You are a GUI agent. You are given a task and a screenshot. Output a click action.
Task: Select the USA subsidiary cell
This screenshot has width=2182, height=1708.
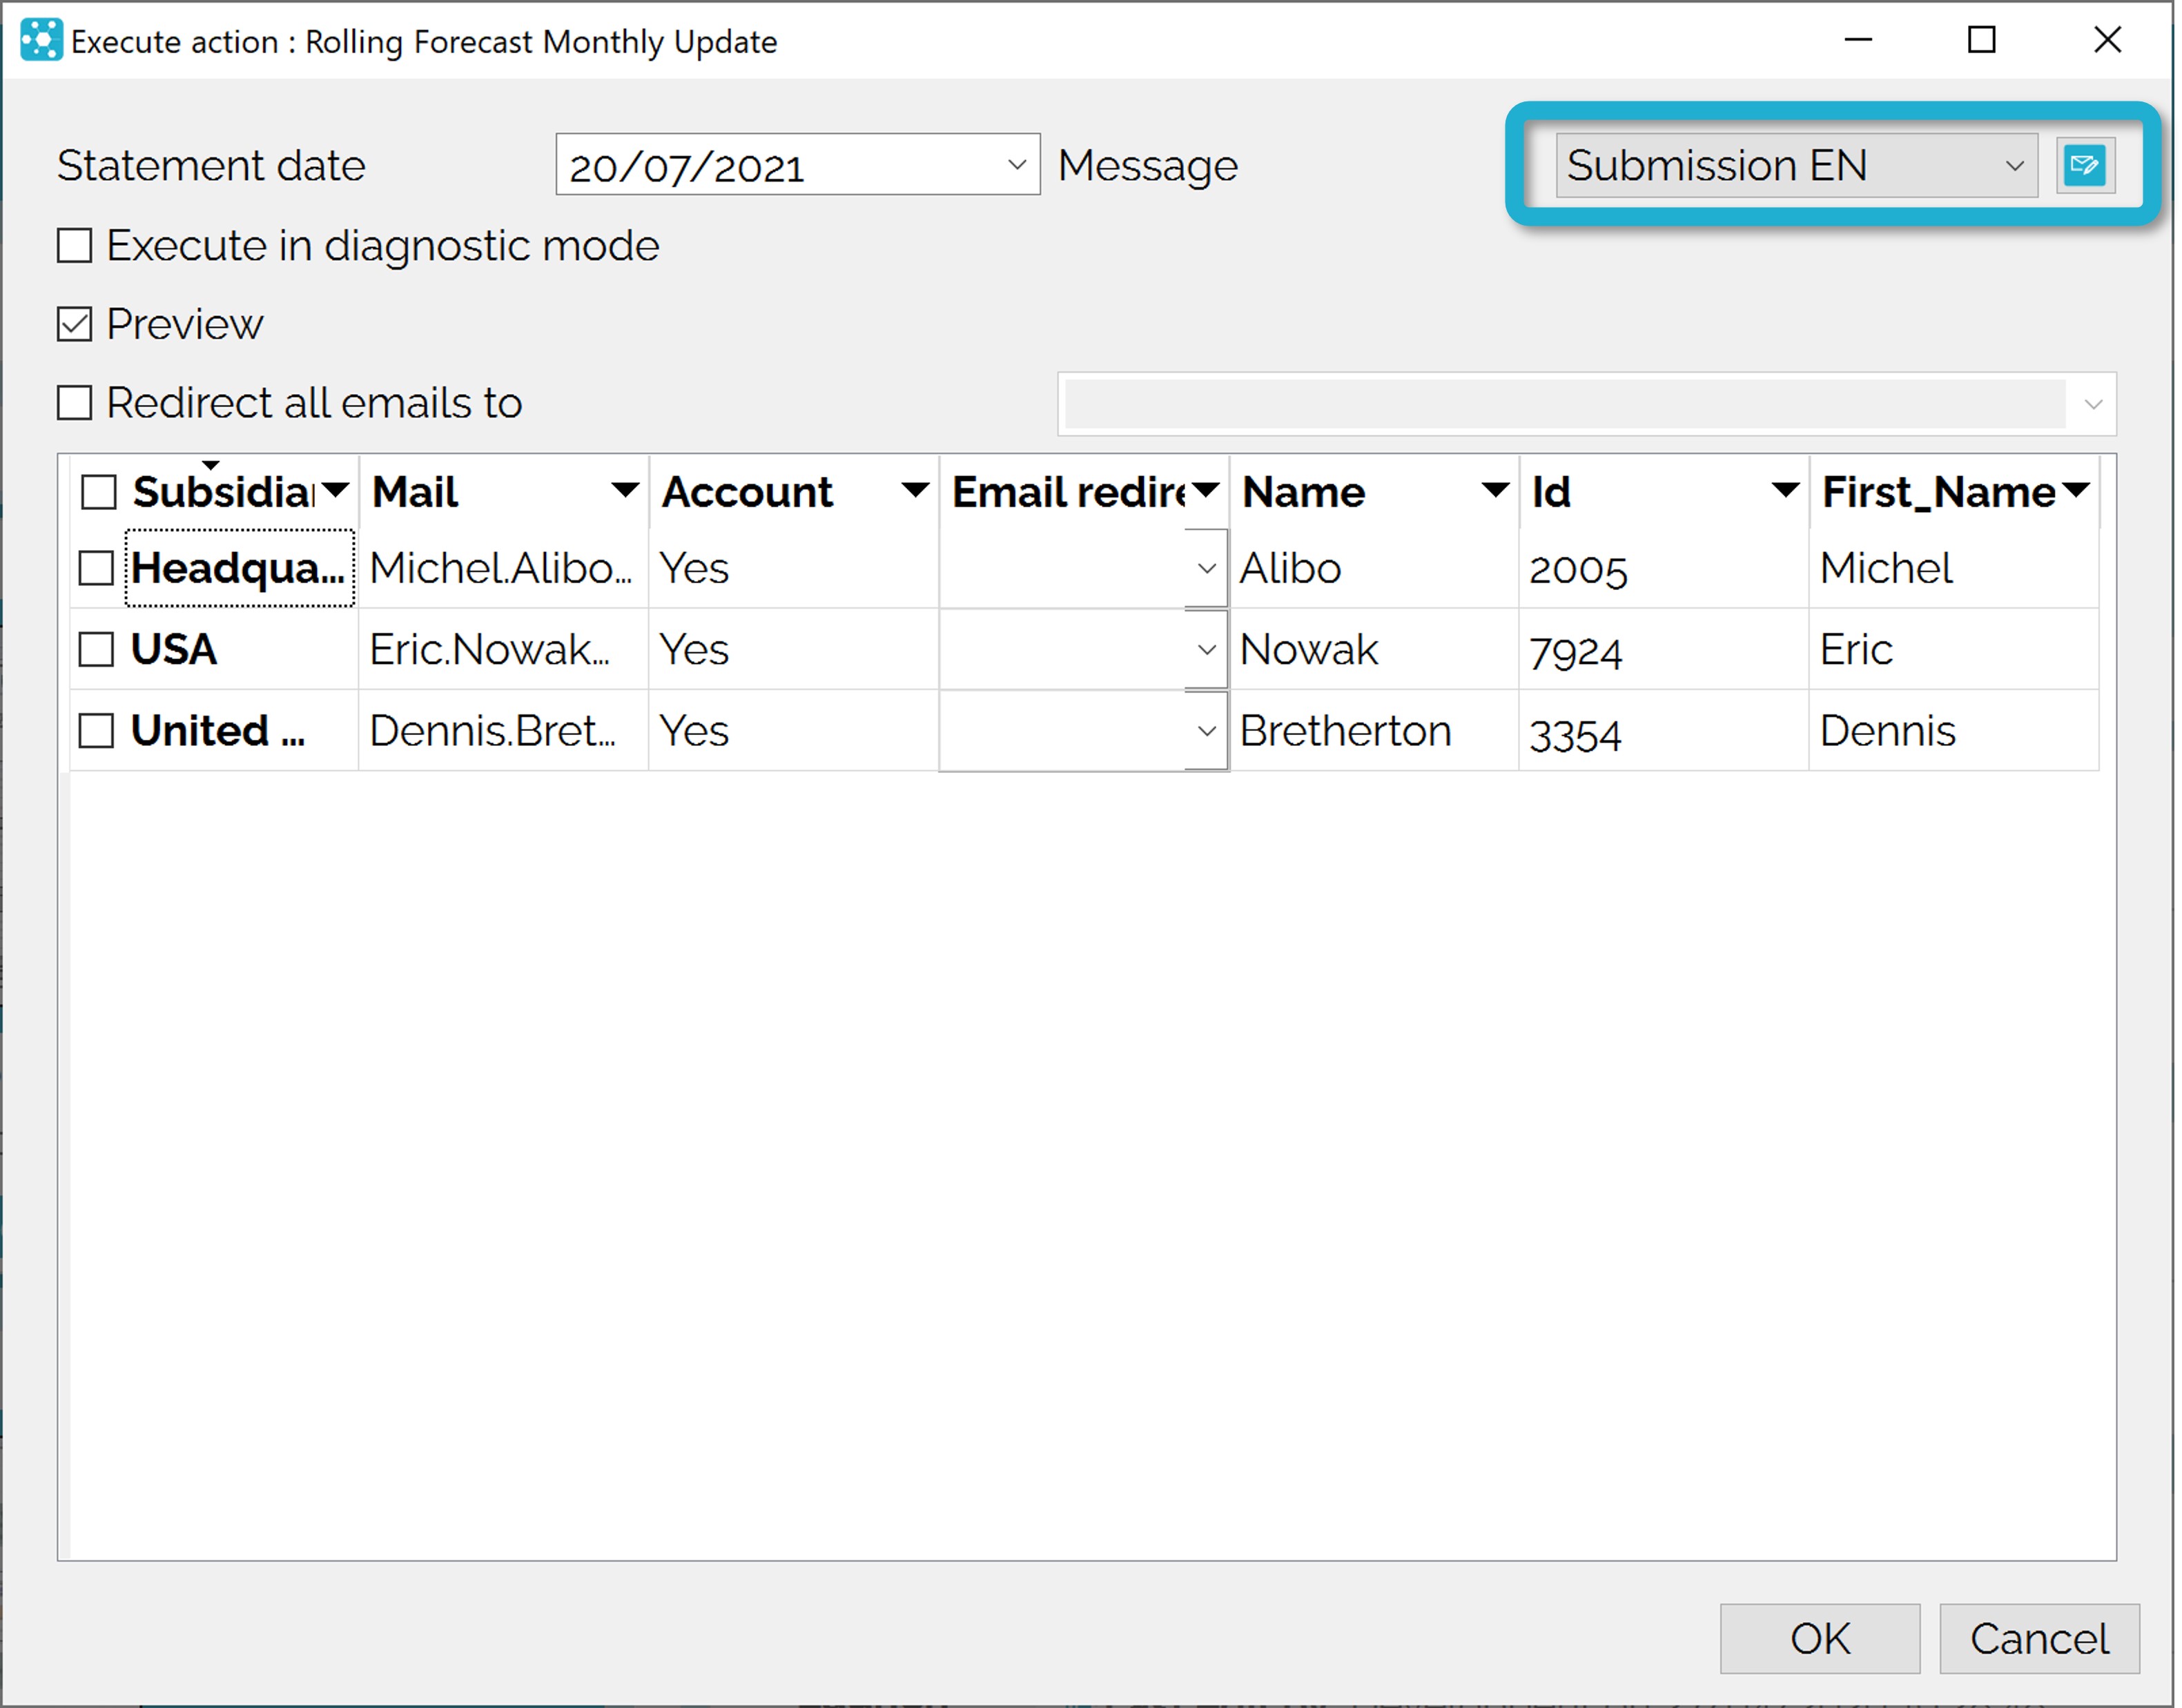click(240, 649)
